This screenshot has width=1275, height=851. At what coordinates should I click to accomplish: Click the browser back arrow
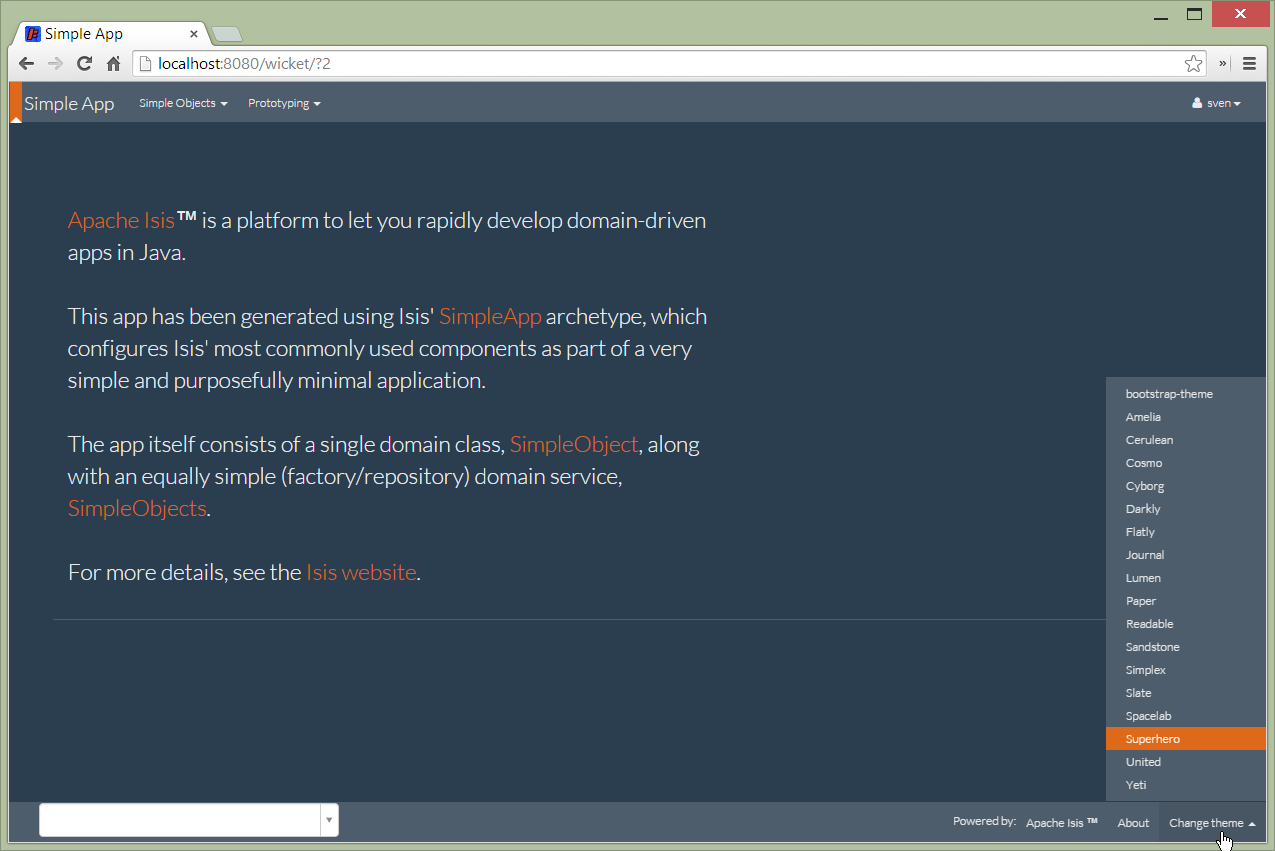pos(27,64)
